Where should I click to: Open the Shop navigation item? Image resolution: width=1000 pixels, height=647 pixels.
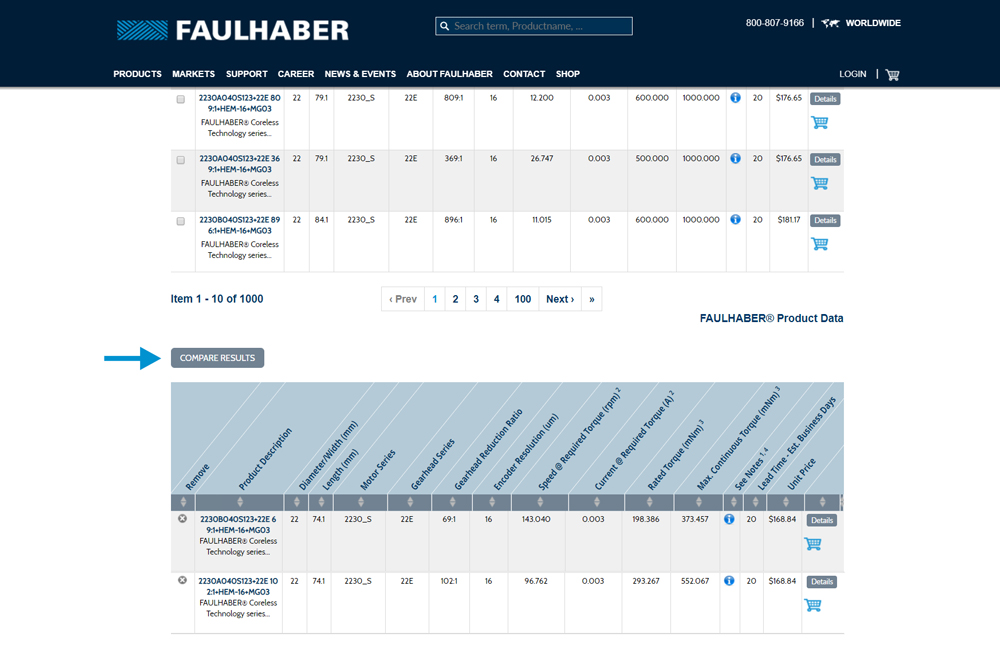click(568, 74)
